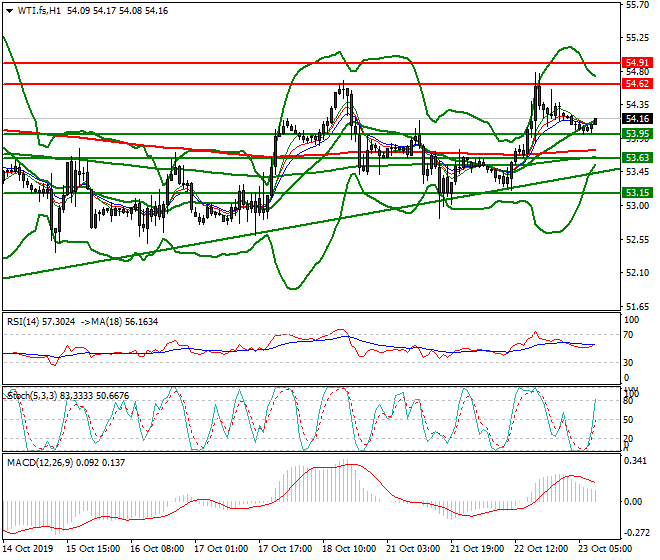
Task: Click the 17 Oct 01:00 time label
Action: [x=221, y=549]
